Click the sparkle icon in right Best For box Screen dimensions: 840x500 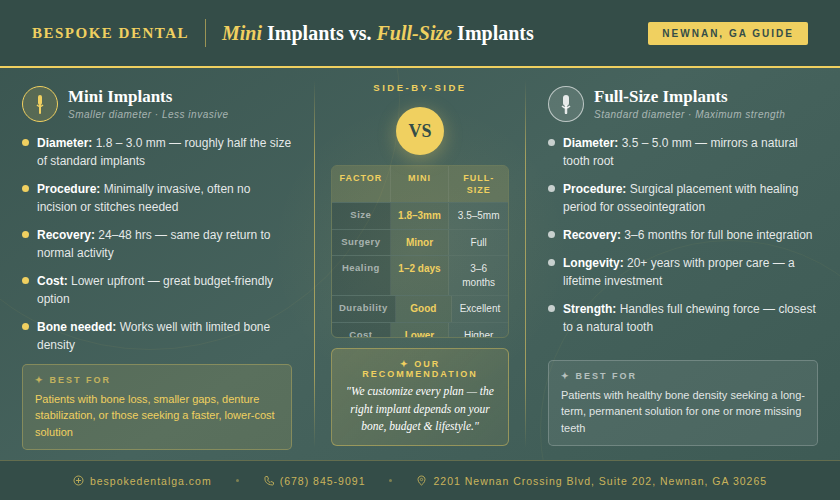[x=565, y=376]
